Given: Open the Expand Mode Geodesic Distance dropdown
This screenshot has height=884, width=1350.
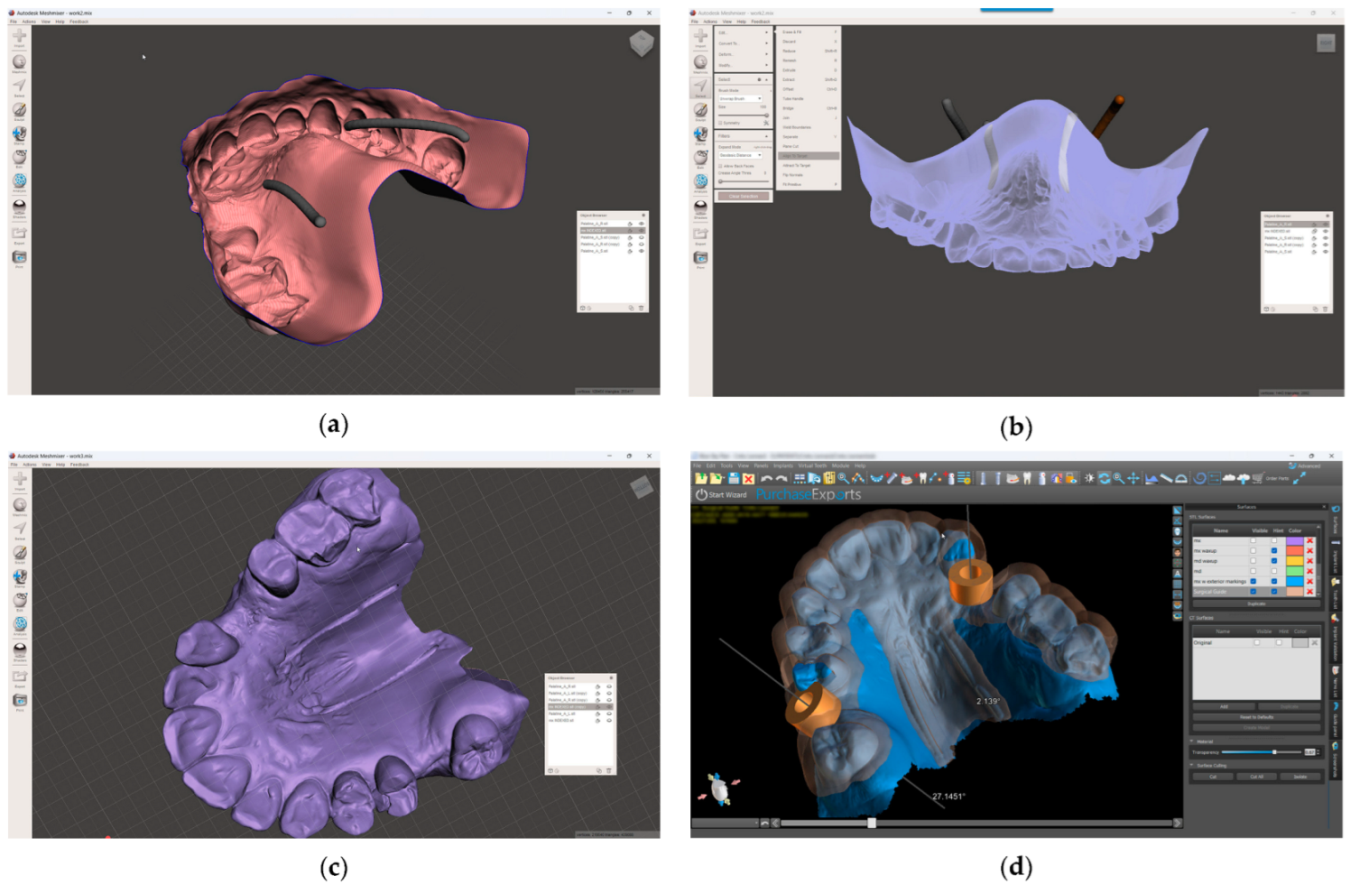Looking at the screenshot, I should pos(741,155).
